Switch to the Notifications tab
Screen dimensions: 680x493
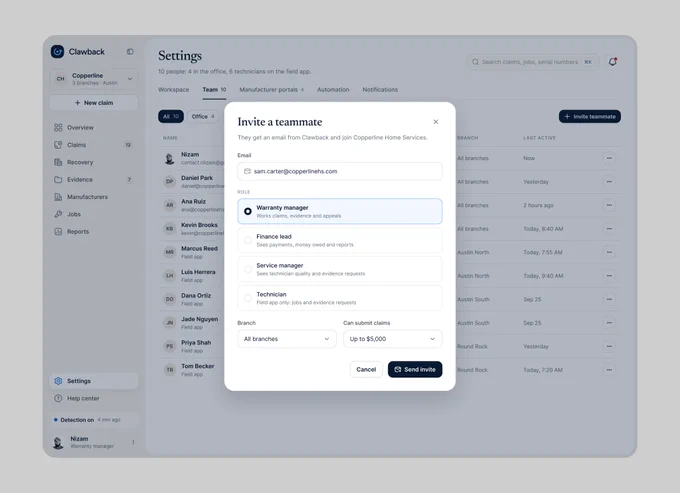click(x=380, y=89)
